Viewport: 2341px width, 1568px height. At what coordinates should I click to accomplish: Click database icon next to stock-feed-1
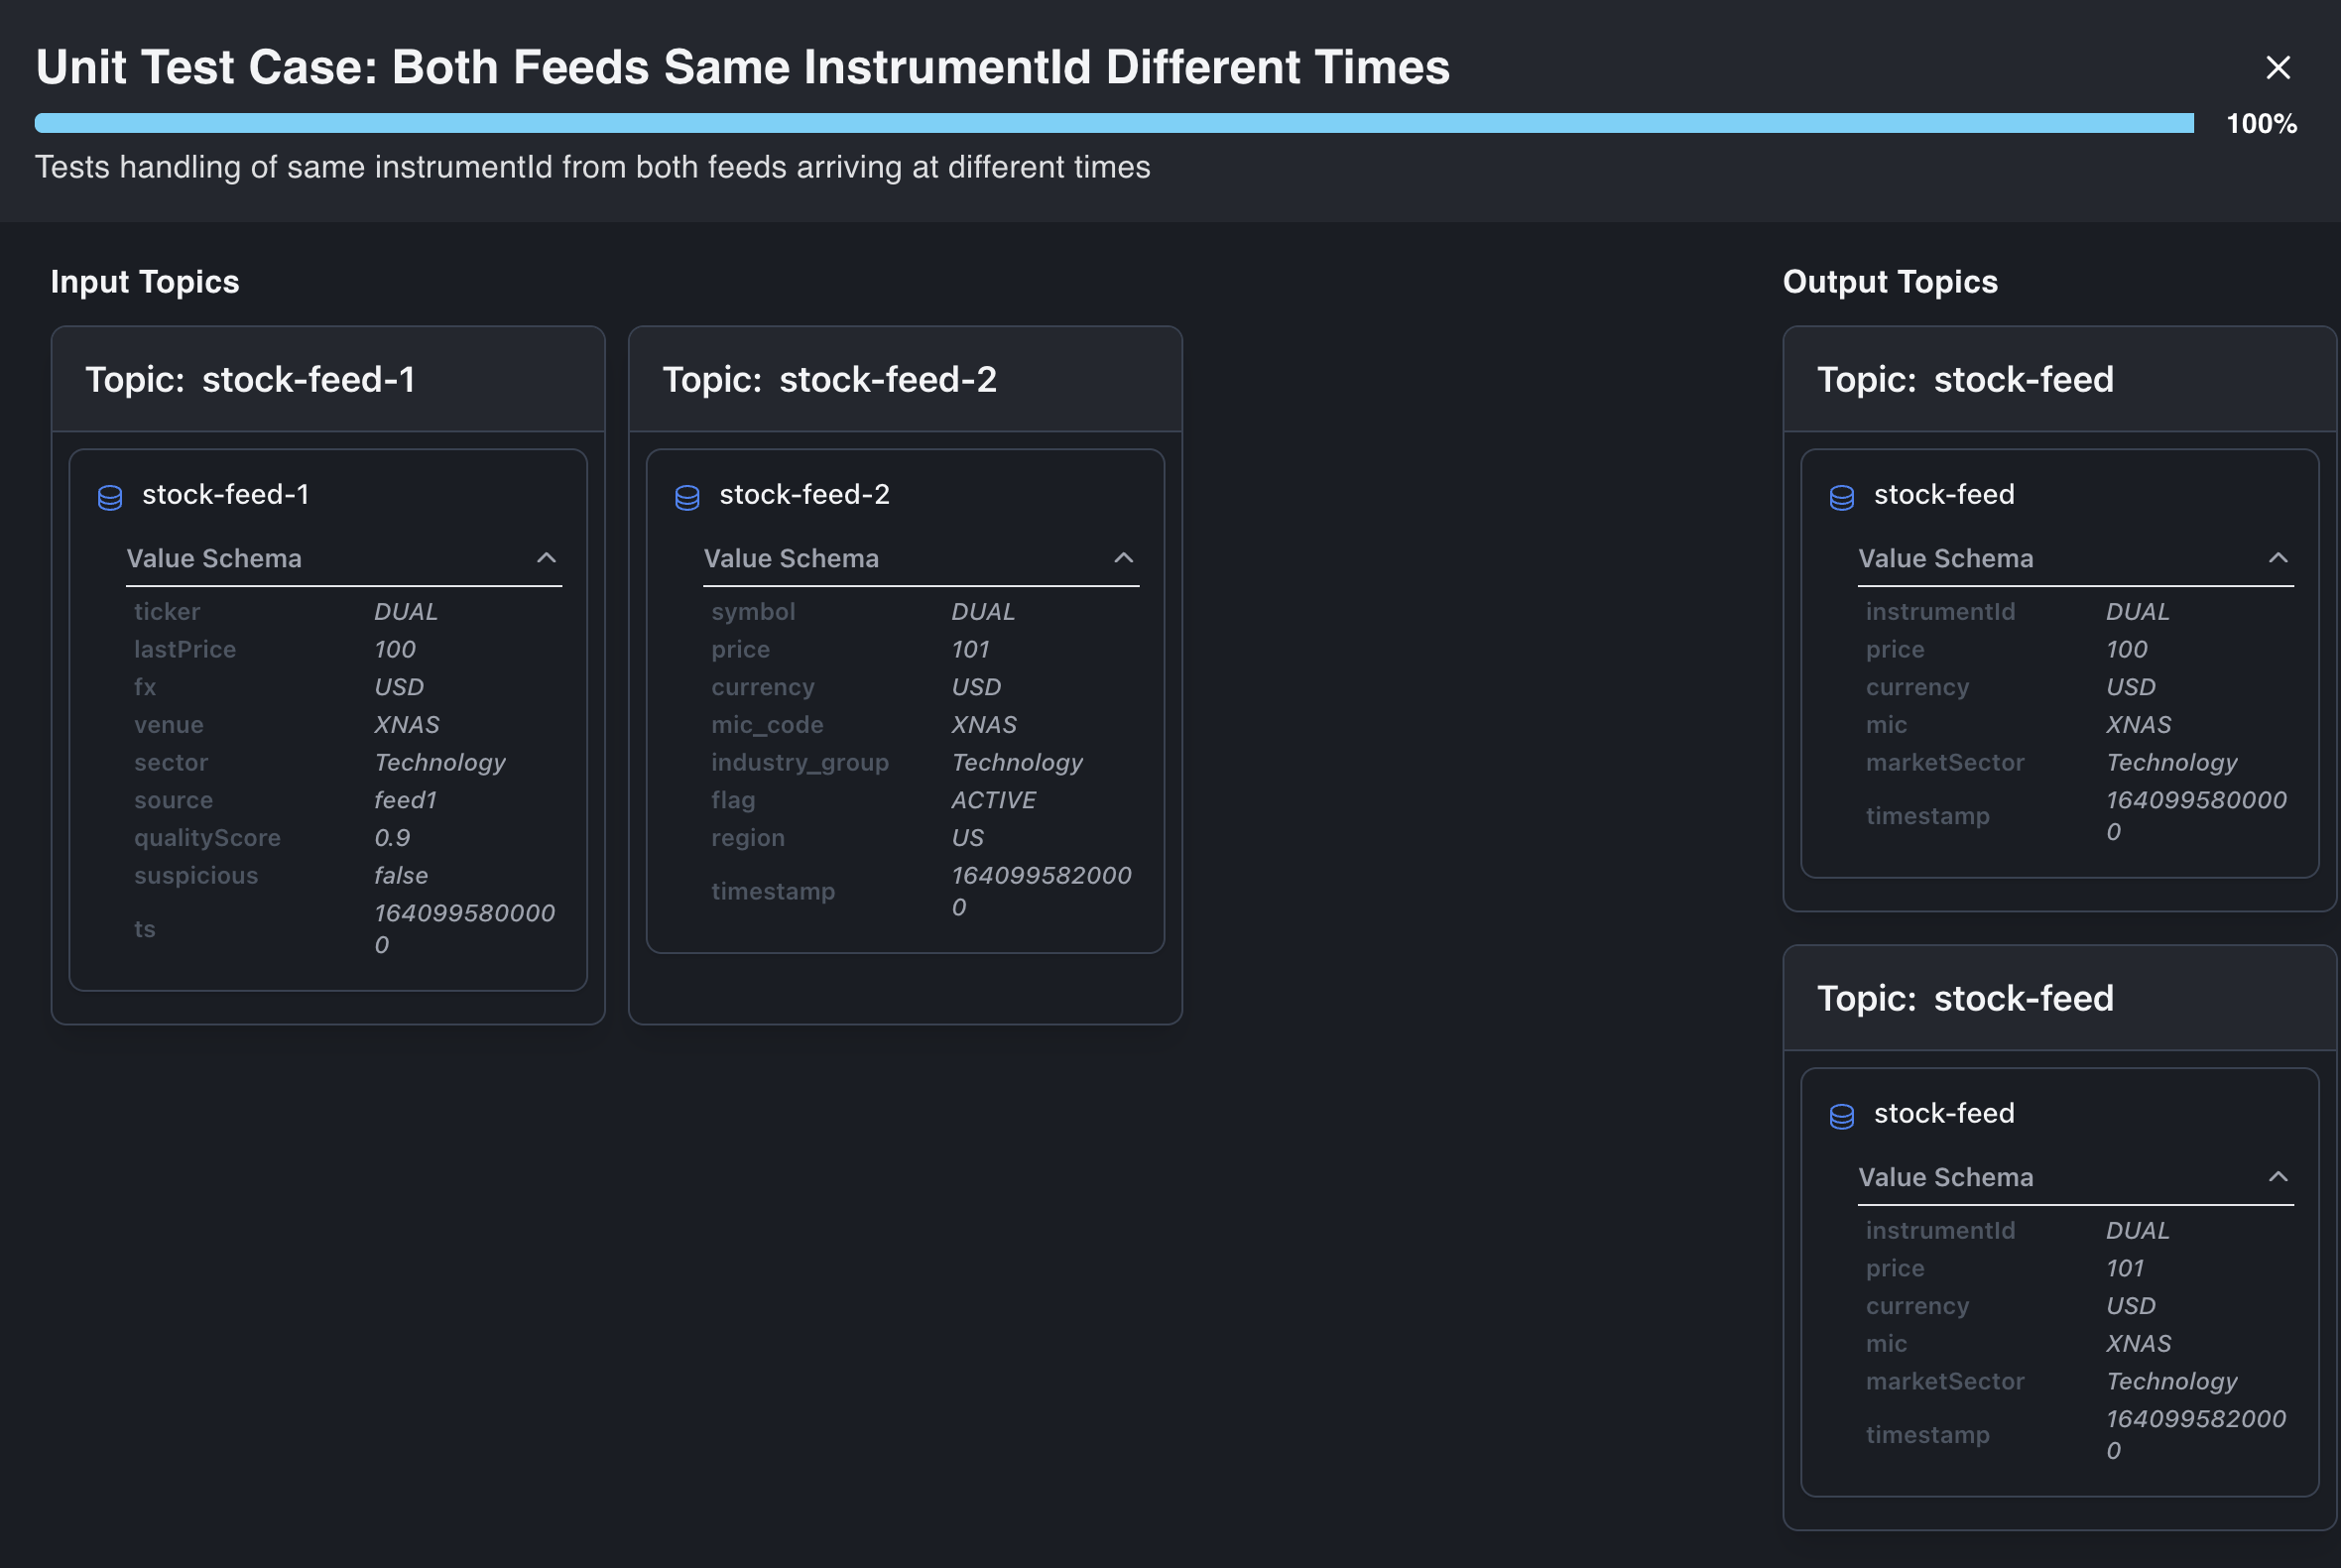tap(110, 497)
